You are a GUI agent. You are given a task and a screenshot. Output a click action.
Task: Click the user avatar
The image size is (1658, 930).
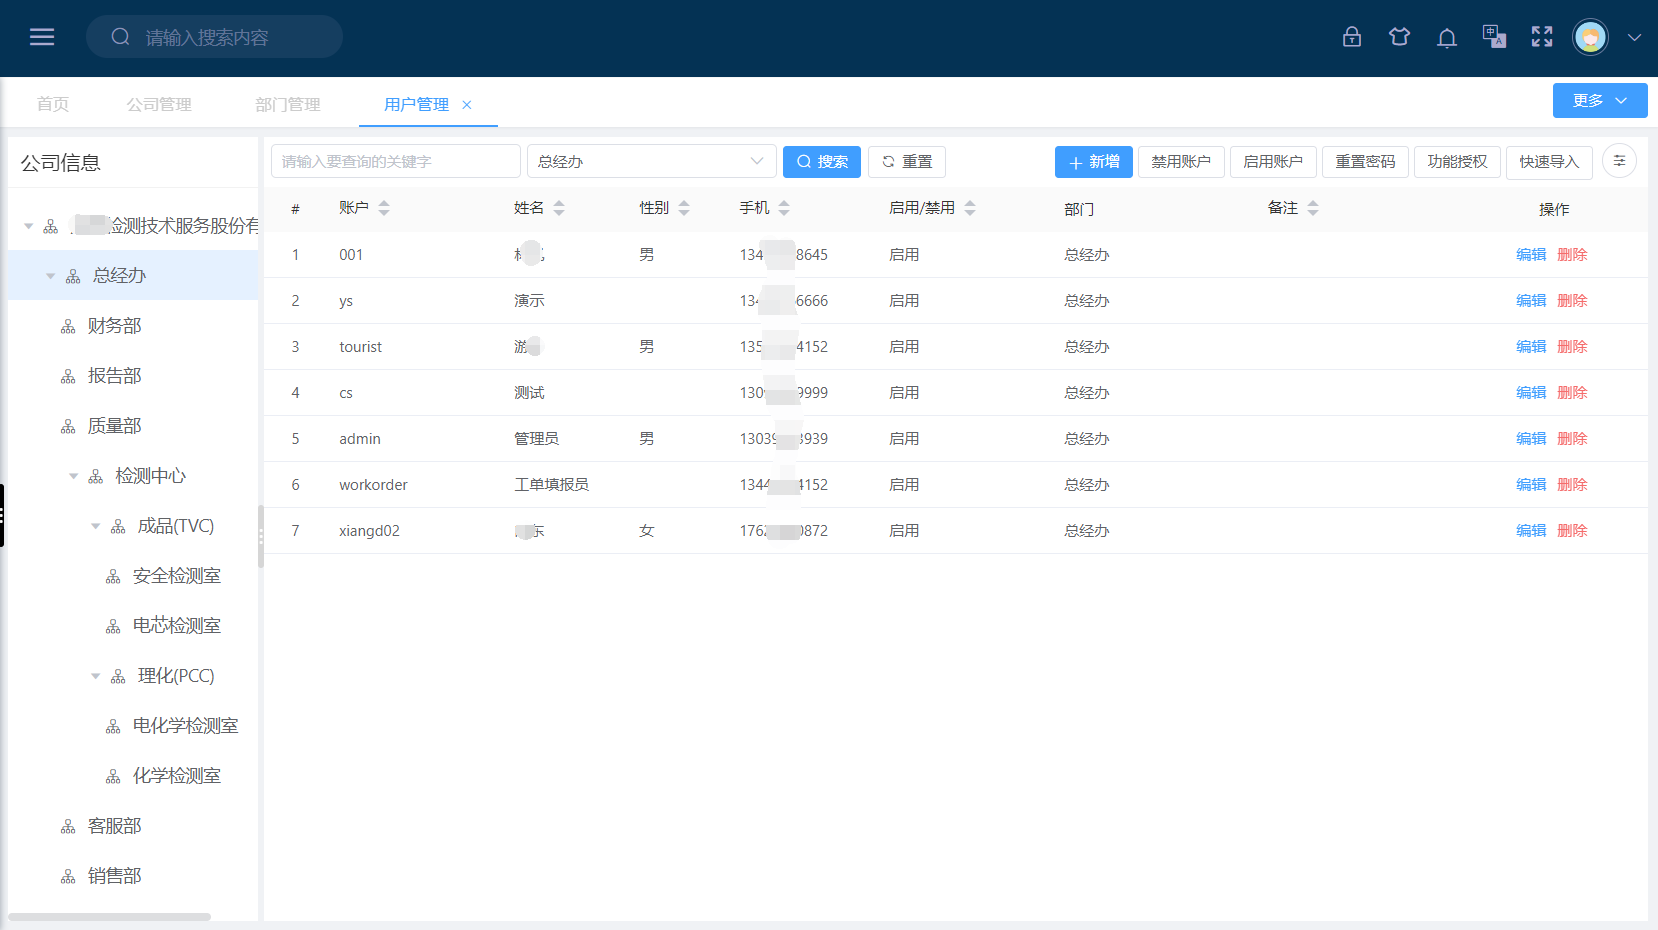[1590, 37]
